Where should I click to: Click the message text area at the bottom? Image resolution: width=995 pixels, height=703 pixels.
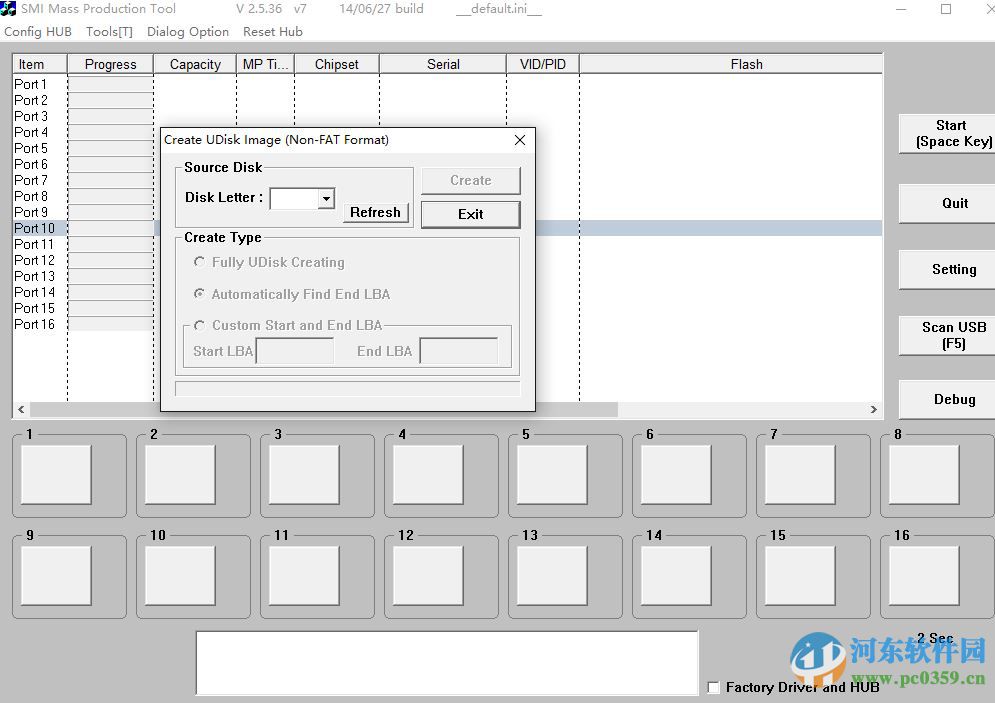point(447,662)
